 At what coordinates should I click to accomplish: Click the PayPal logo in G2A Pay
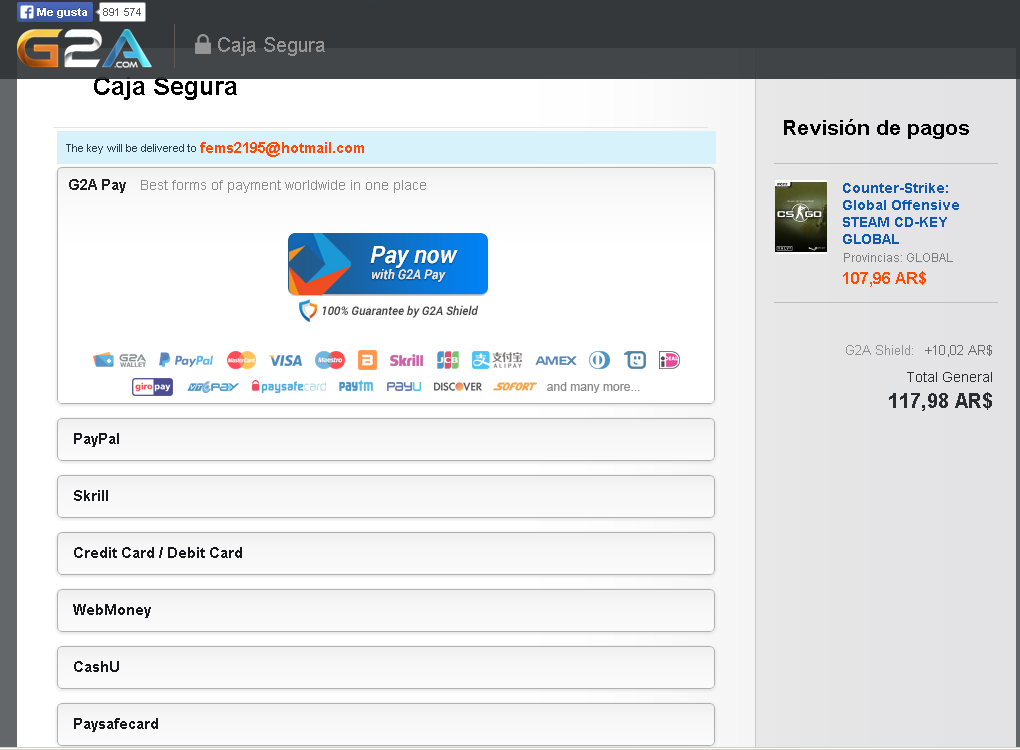pyautogui.click(x=186, y=360)
